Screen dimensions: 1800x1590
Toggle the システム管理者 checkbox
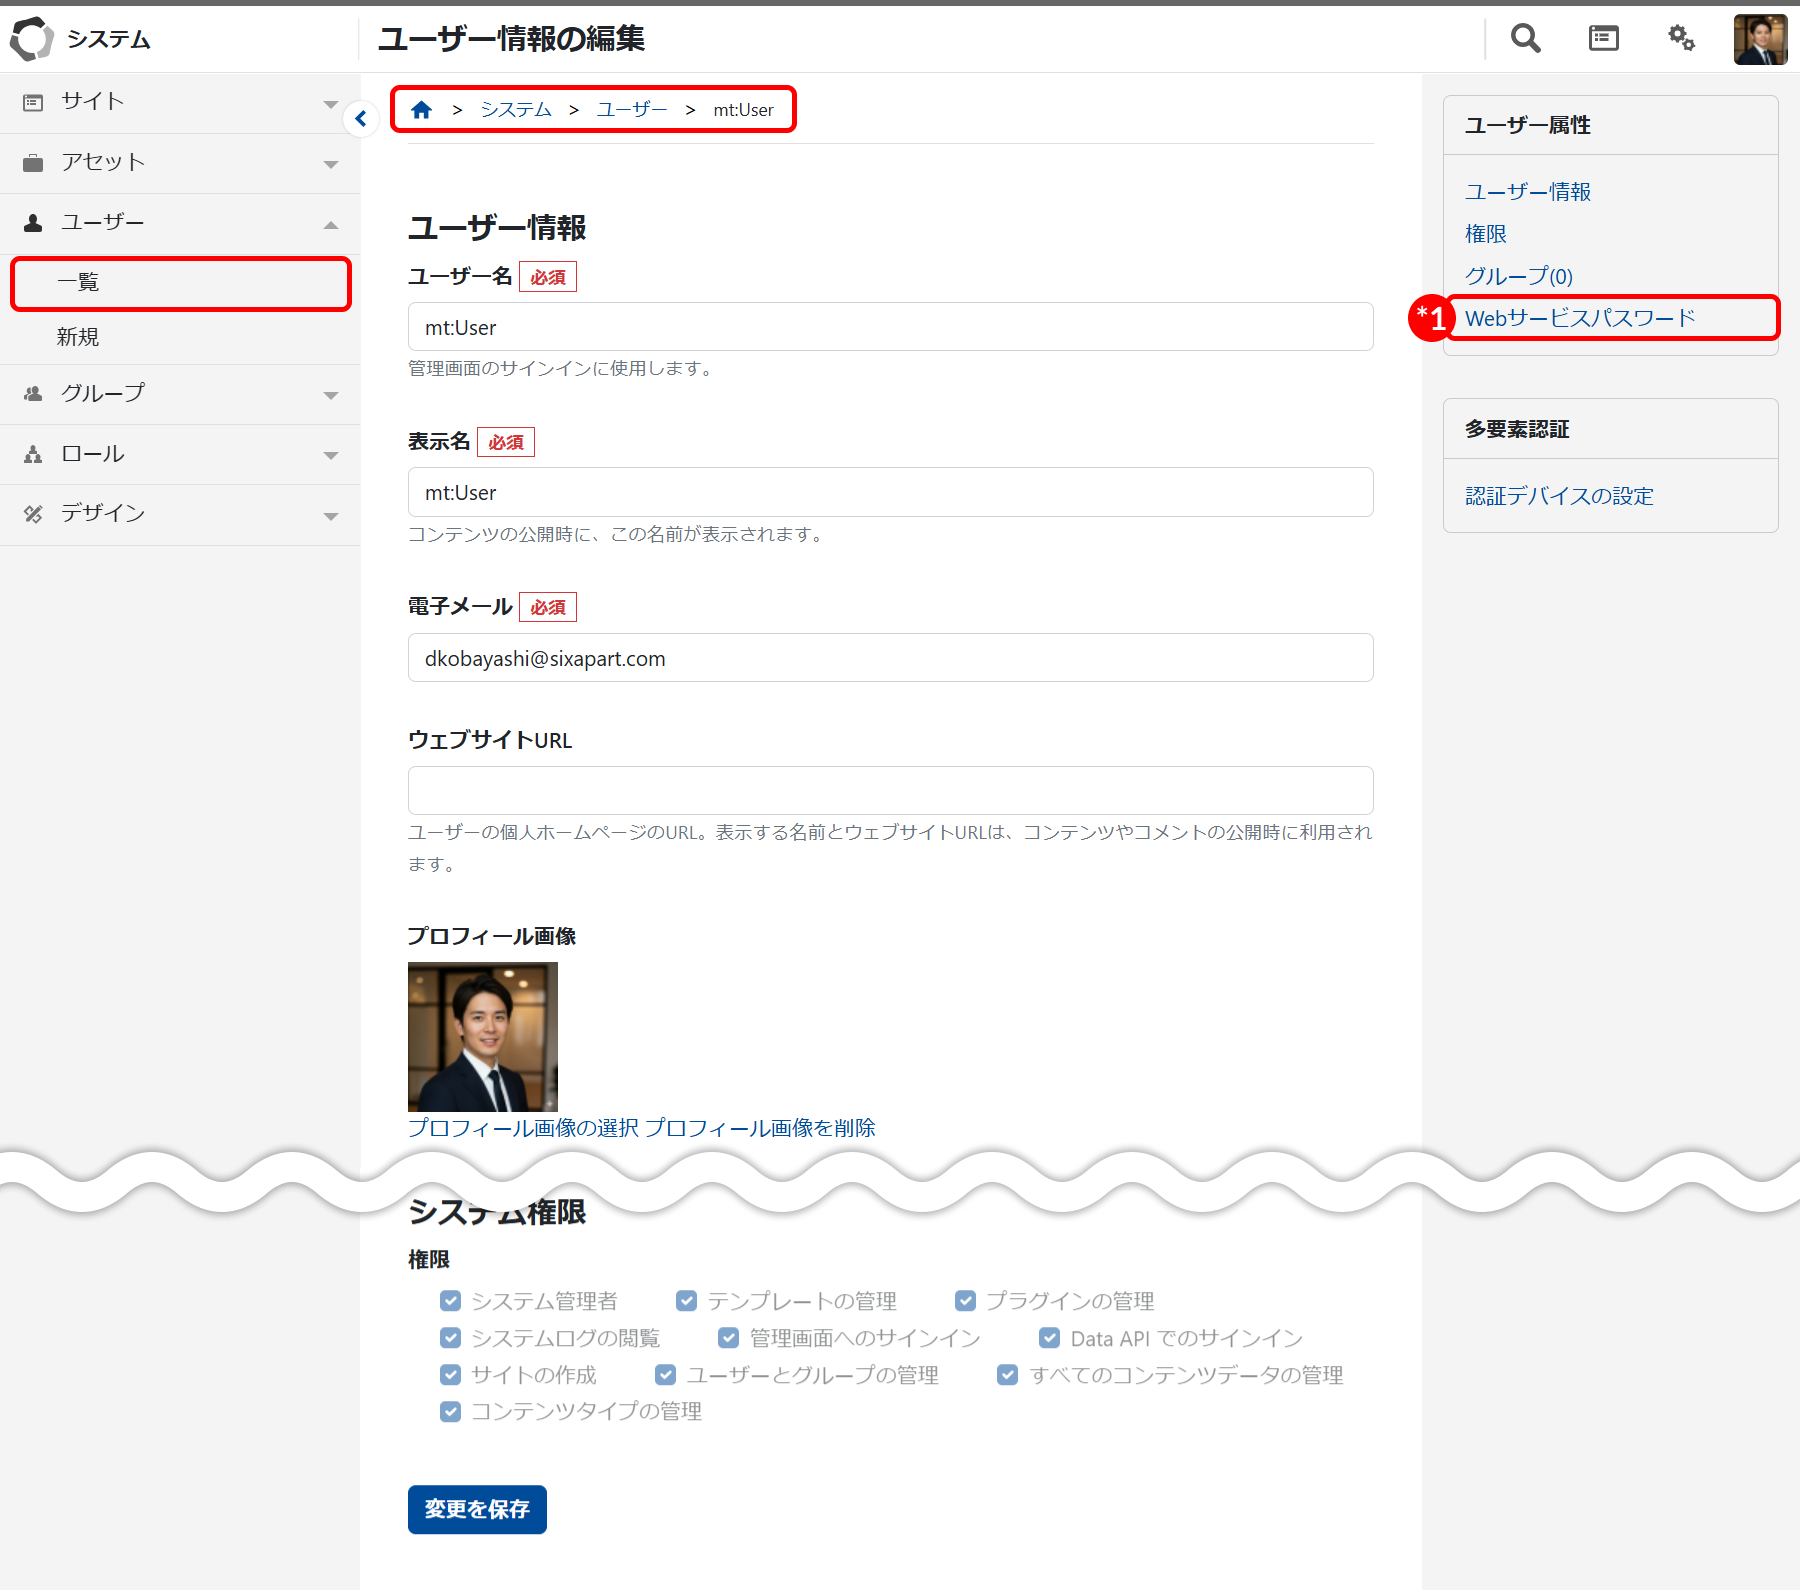tap(451, 1301)
